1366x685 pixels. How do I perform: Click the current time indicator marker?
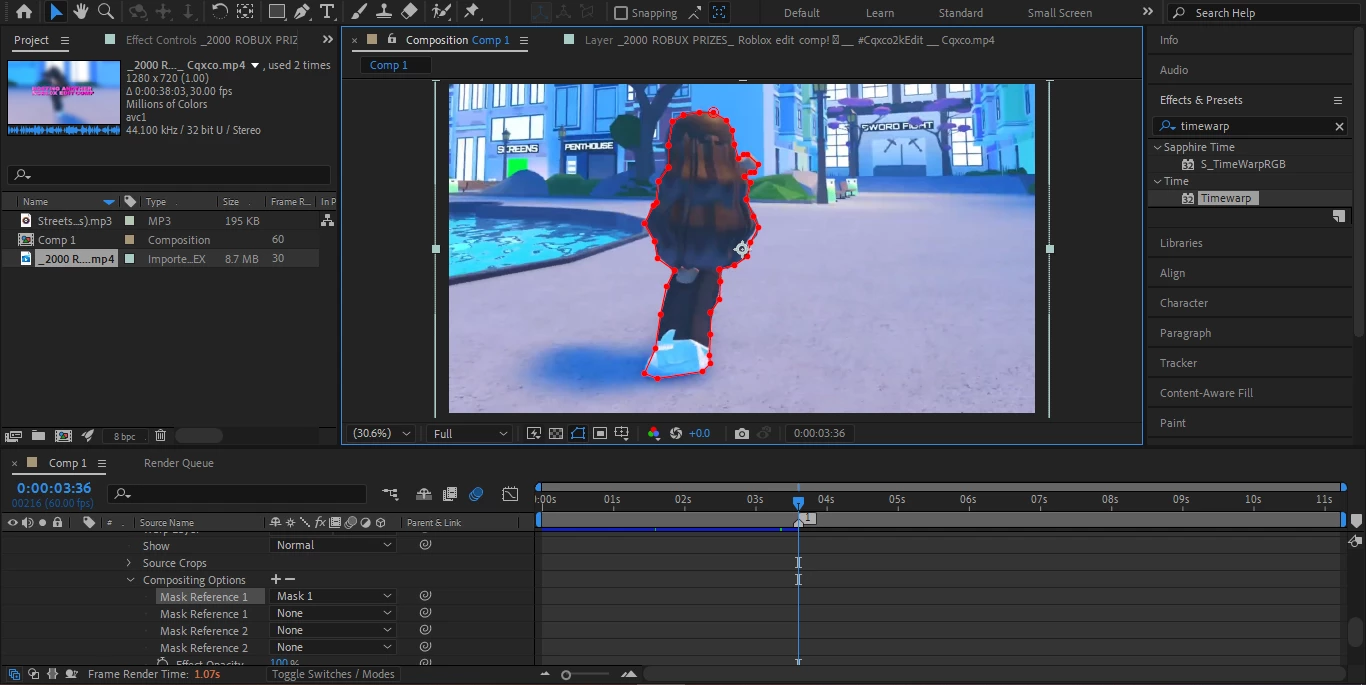click(x=798, y=502)
